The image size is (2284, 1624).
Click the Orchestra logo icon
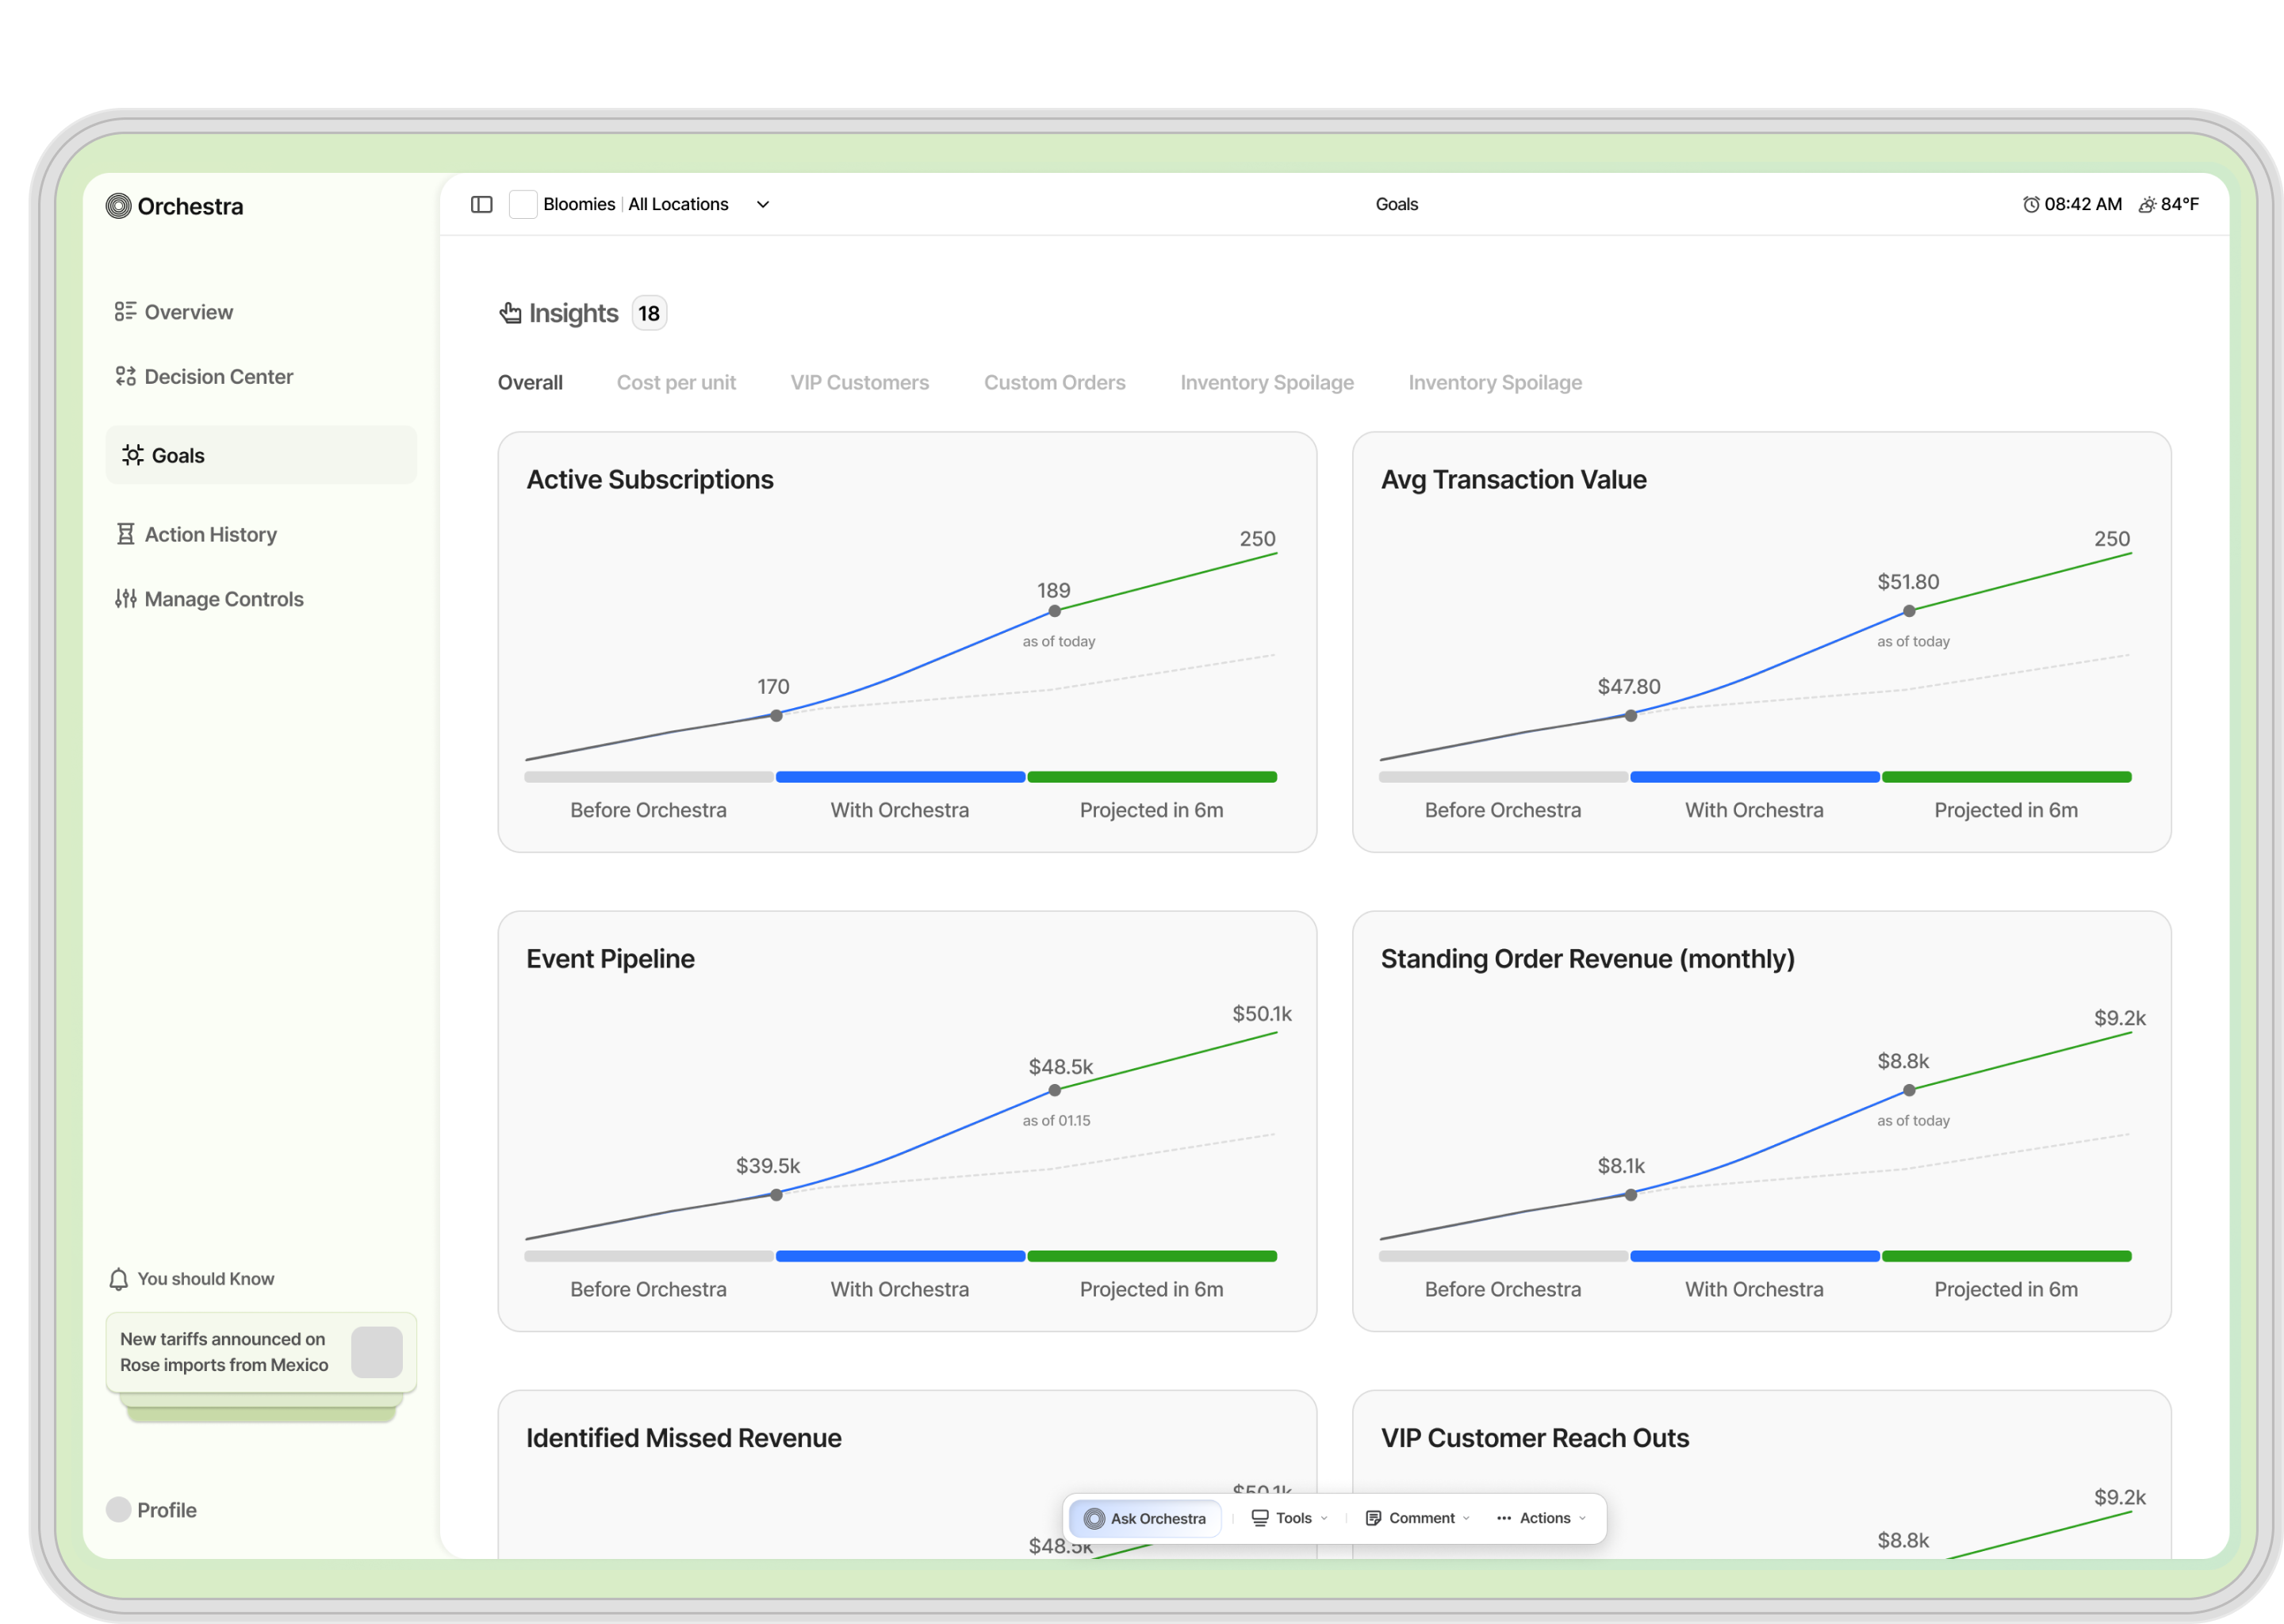click(x=118, y=206)
